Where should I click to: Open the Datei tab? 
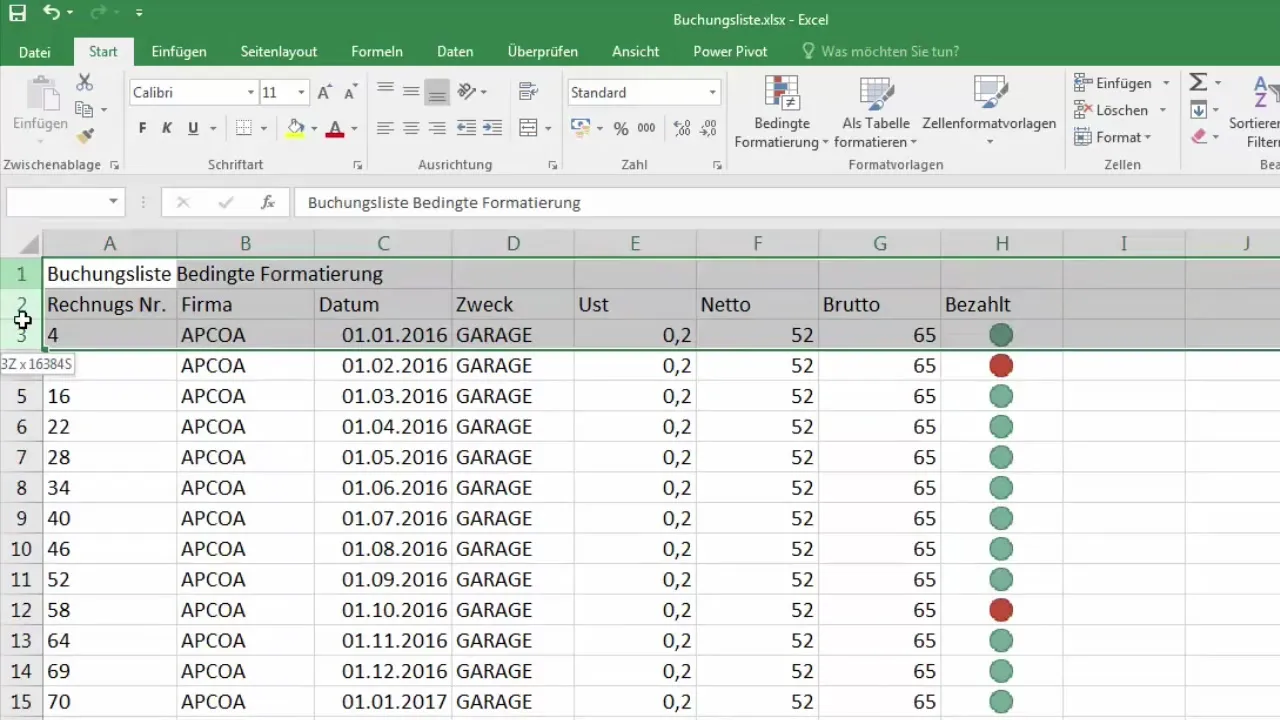point(35,52)
